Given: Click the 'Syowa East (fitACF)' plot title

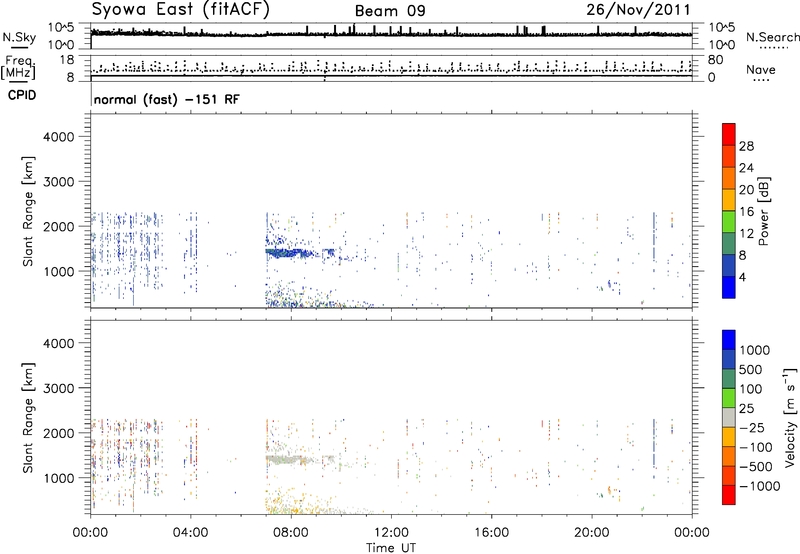Looking at the screenshot, I should 180,9.
